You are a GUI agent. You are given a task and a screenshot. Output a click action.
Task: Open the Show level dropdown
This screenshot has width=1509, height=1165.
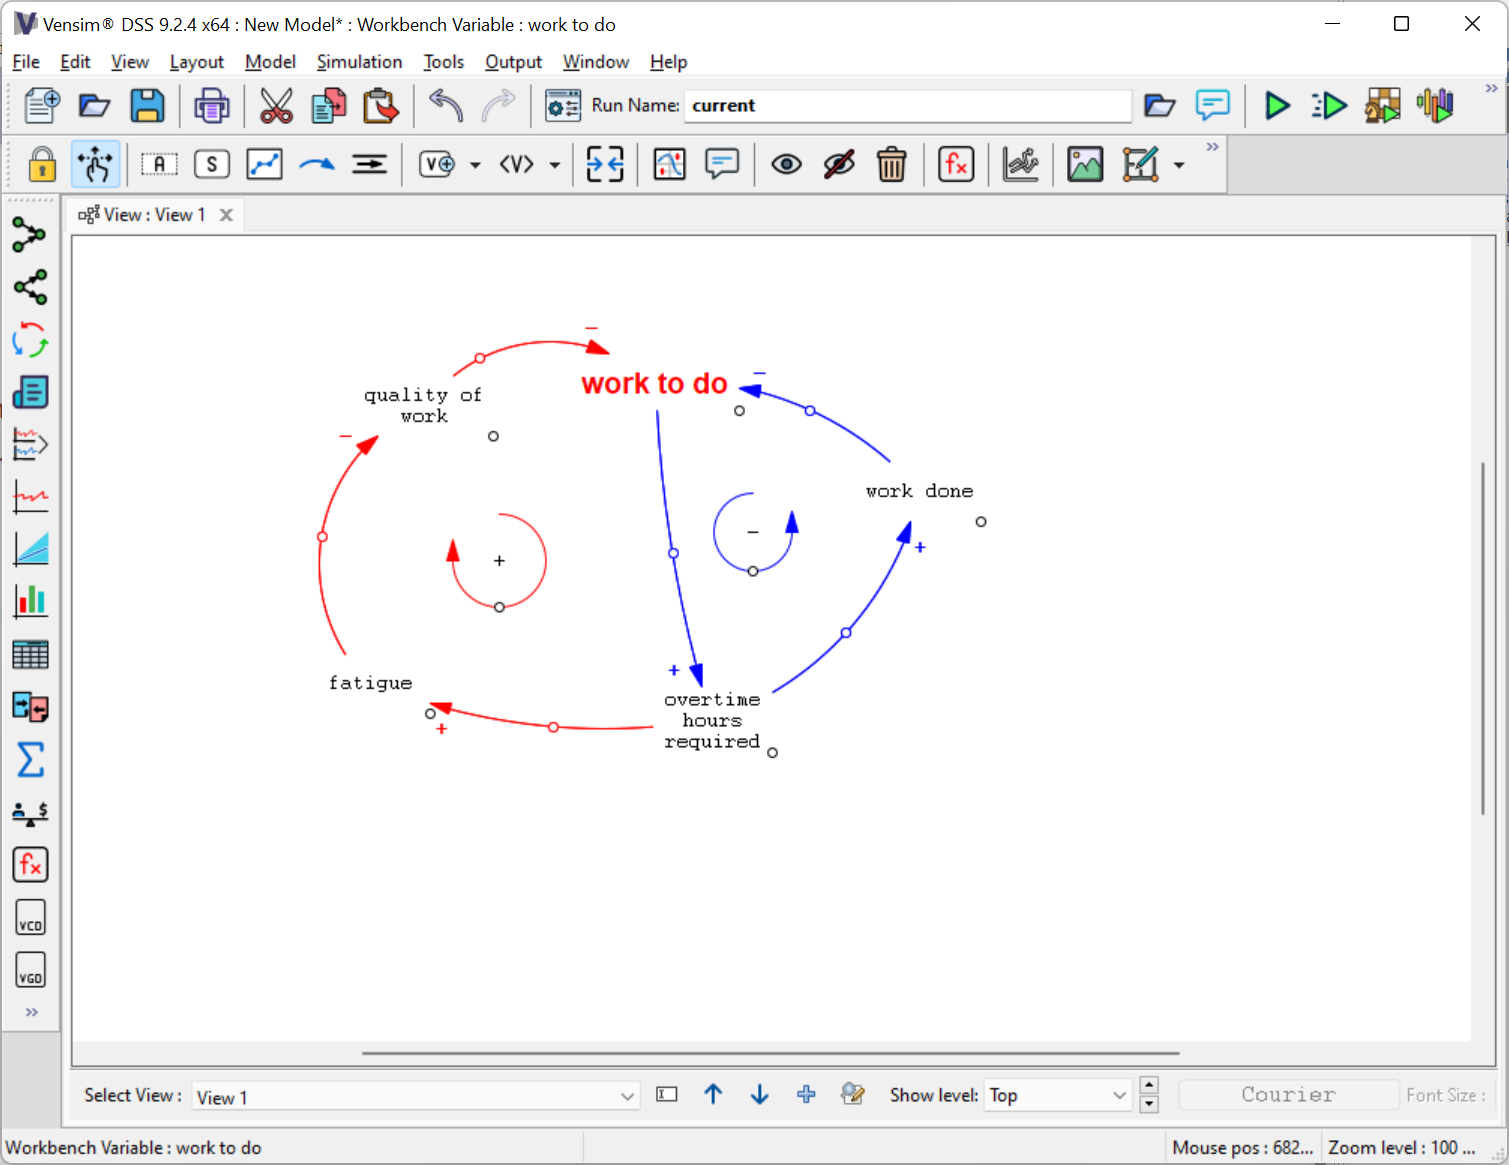(1119, 1096)
